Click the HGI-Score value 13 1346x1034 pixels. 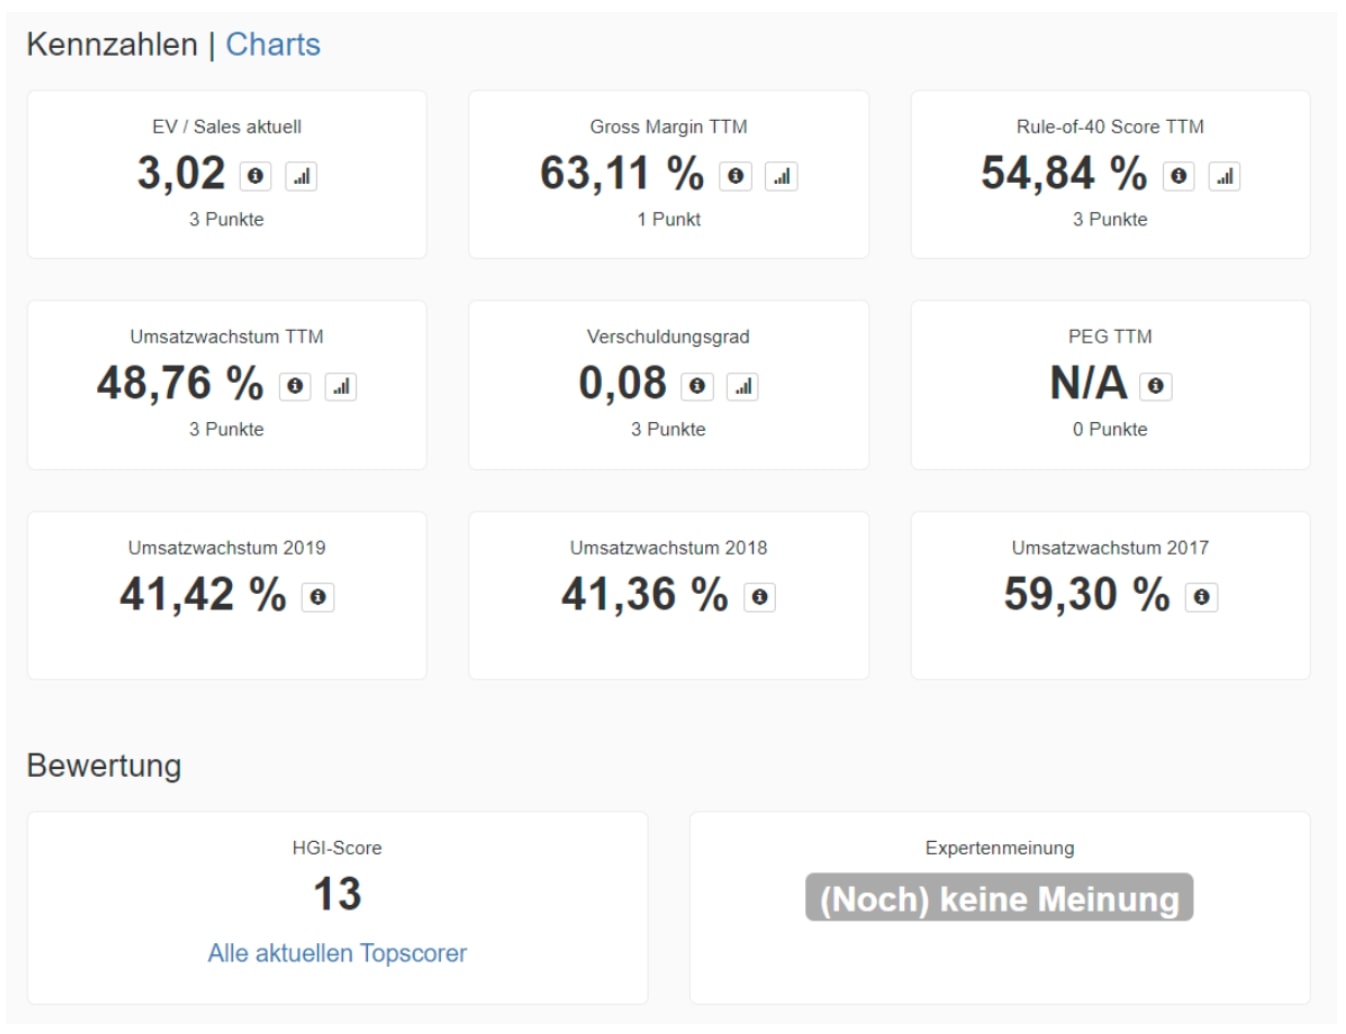(337, 894)
